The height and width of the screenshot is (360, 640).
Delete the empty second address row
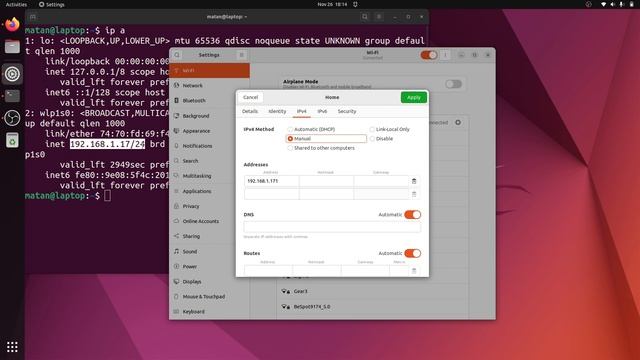[x=414, y=194]
